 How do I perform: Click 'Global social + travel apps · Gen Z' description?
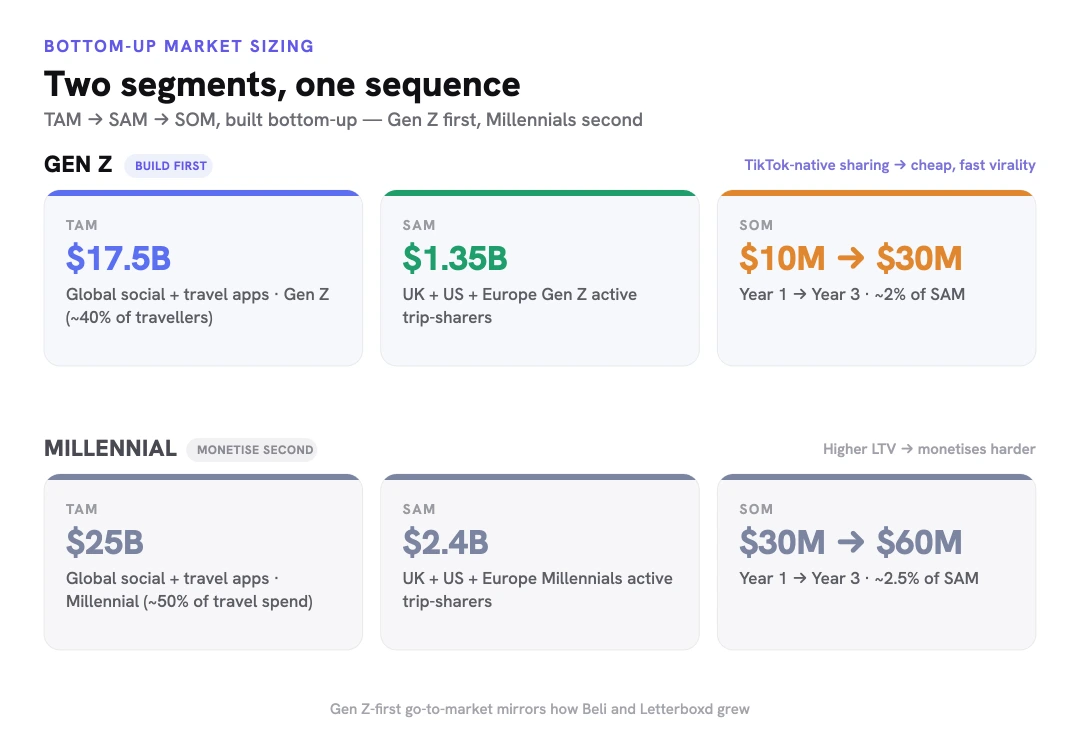[x=198, y=306]
